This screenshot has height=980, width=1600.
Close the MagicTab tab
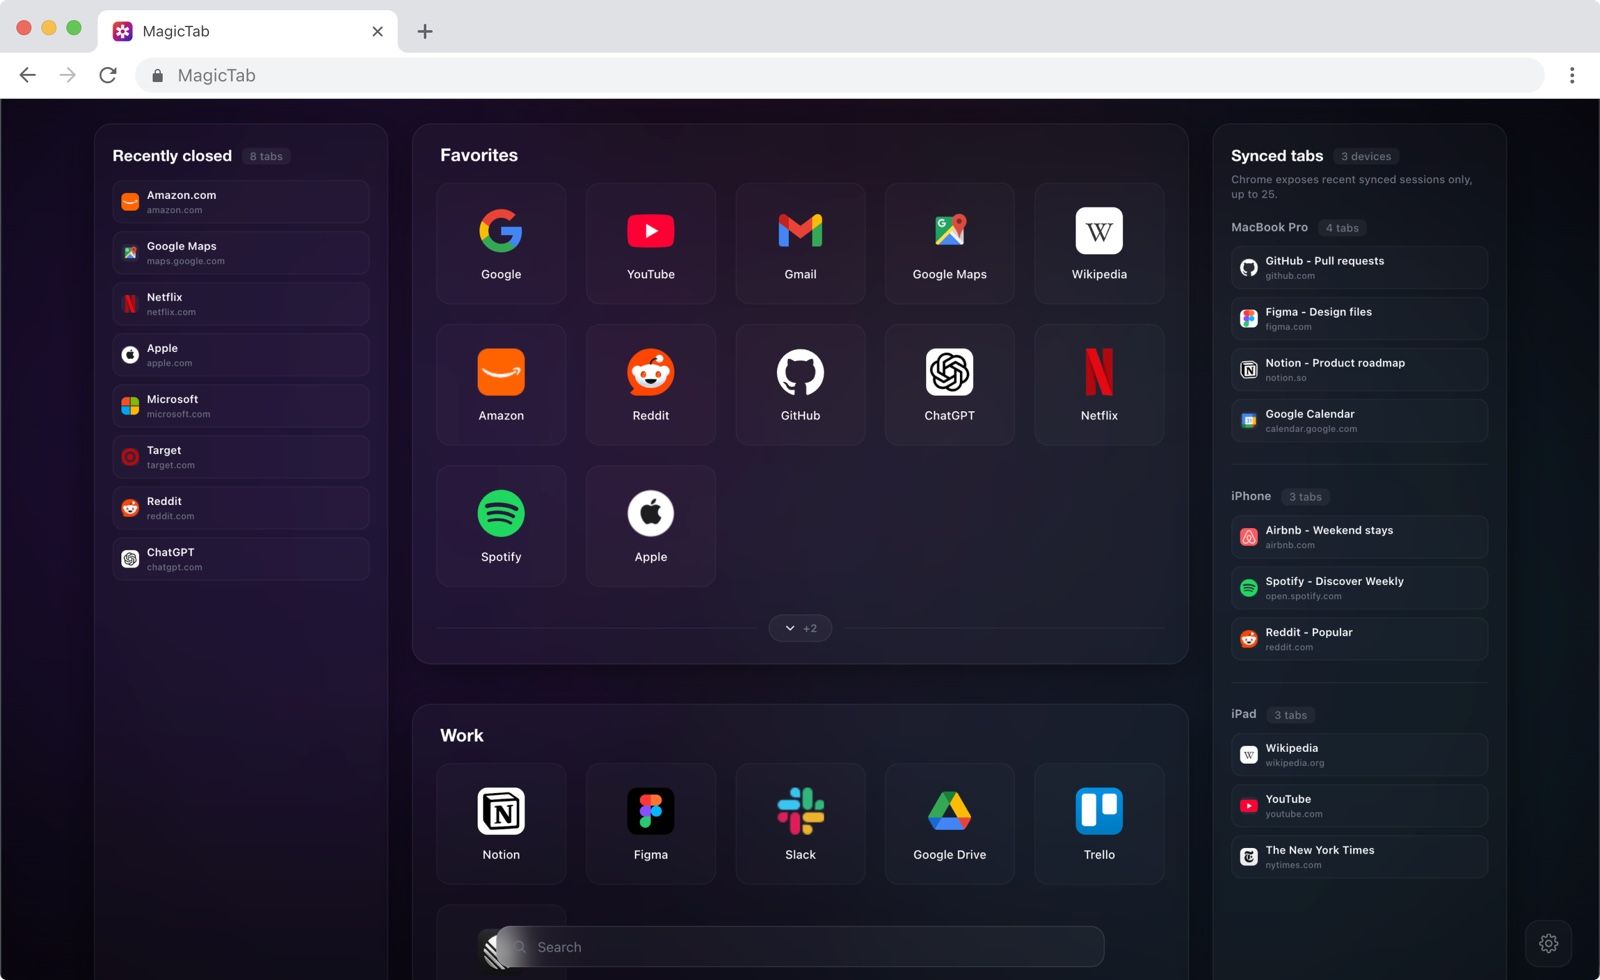pyautogui.click(x=377, y=31)
